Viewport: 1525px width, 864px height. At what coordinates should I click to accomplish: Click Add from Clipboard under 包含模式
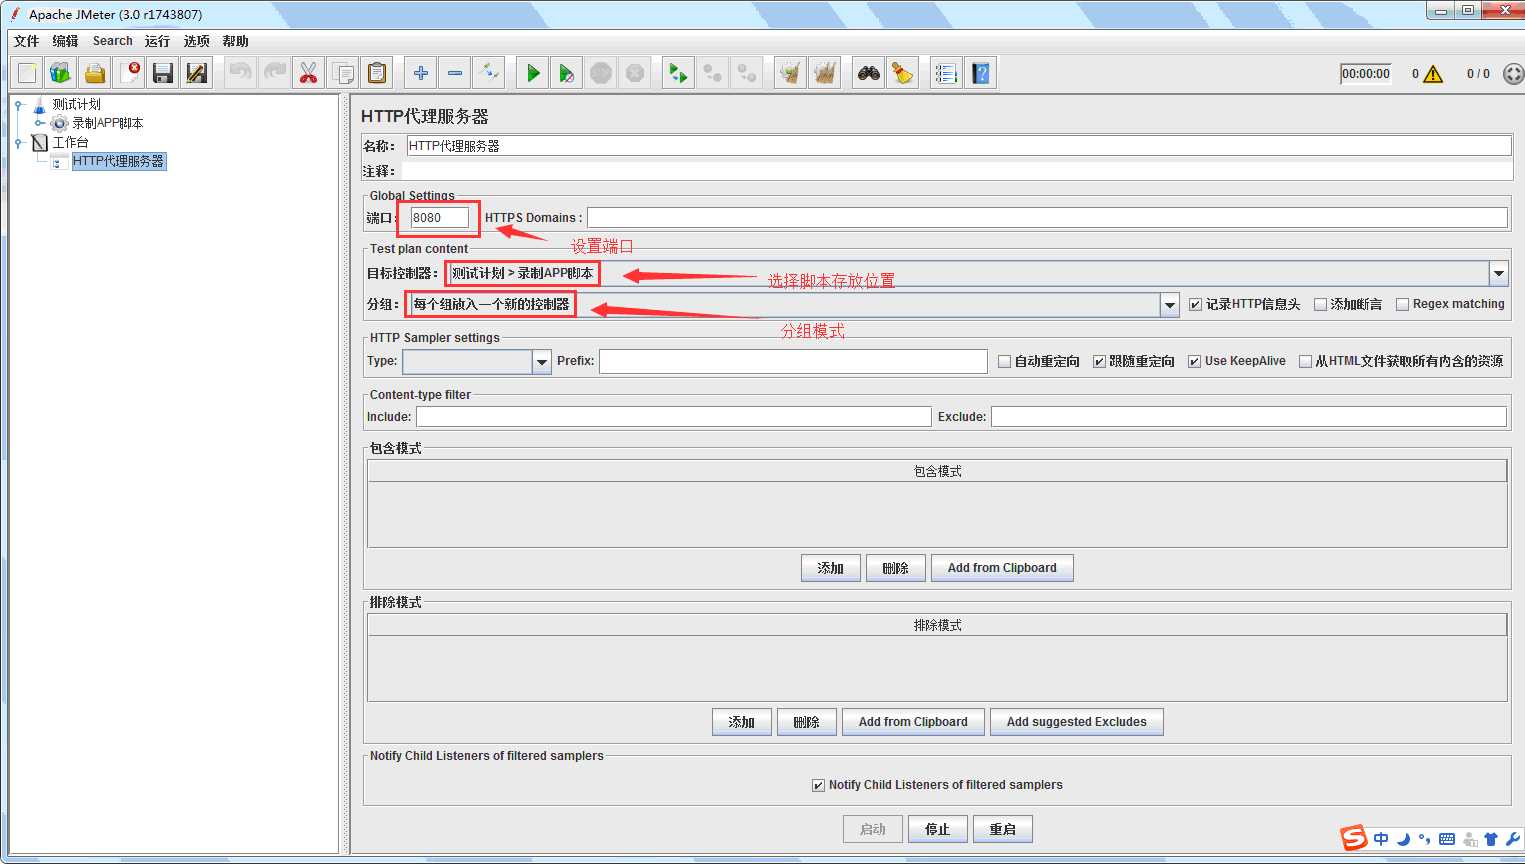pos(1002,568)
